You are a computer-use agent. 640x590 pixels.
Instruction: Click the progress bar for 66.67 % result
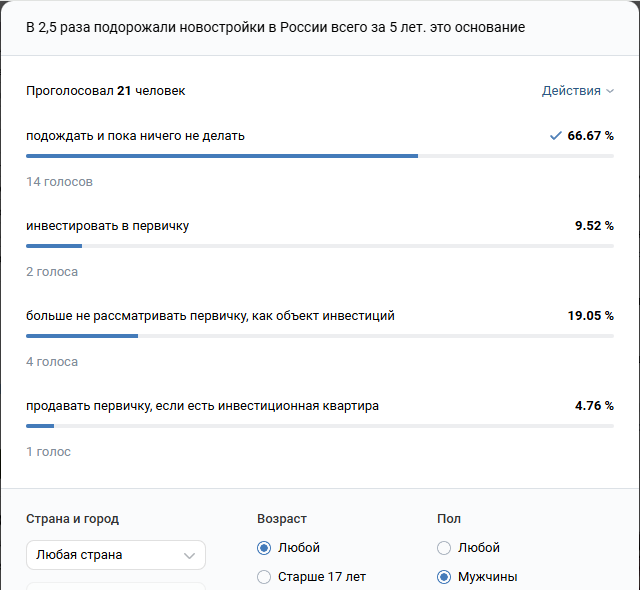point(320,156)
